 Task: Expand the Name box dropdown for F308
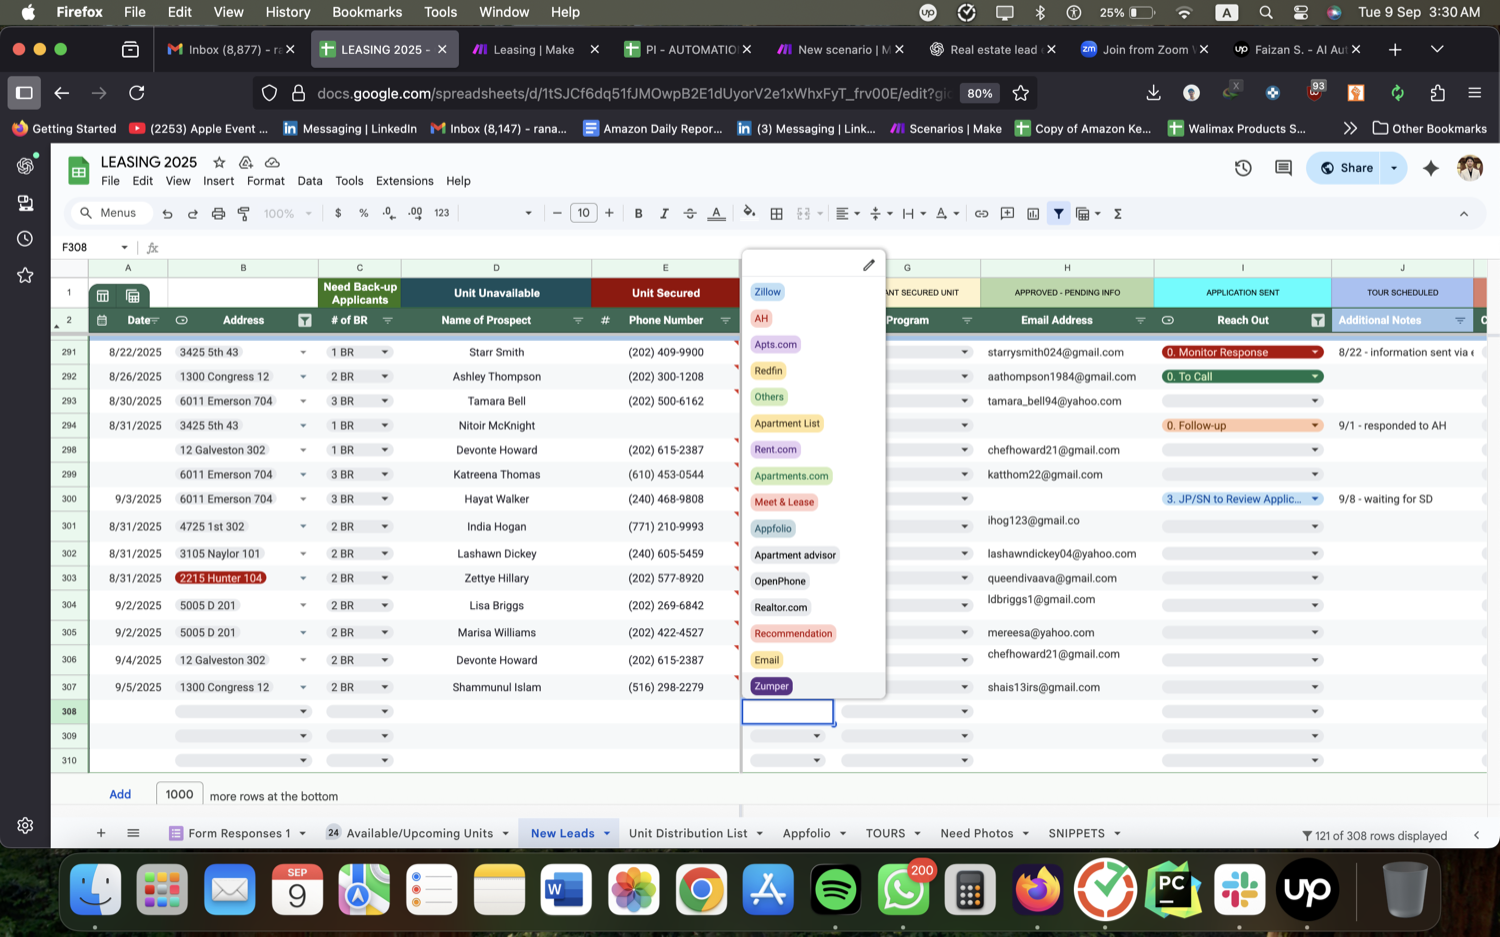coord(124,247)
